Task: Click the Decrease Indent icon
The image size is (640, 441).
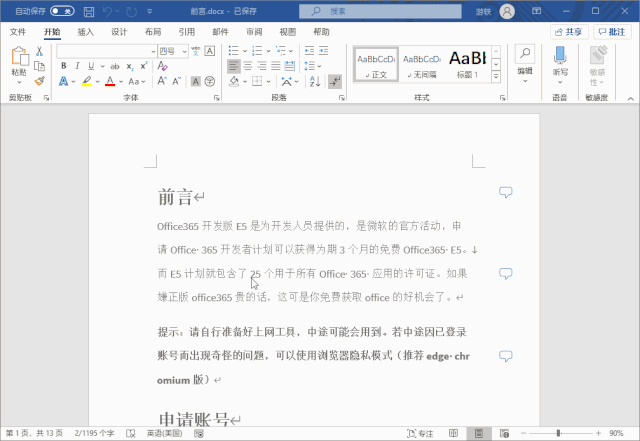Action: [309, 51]
